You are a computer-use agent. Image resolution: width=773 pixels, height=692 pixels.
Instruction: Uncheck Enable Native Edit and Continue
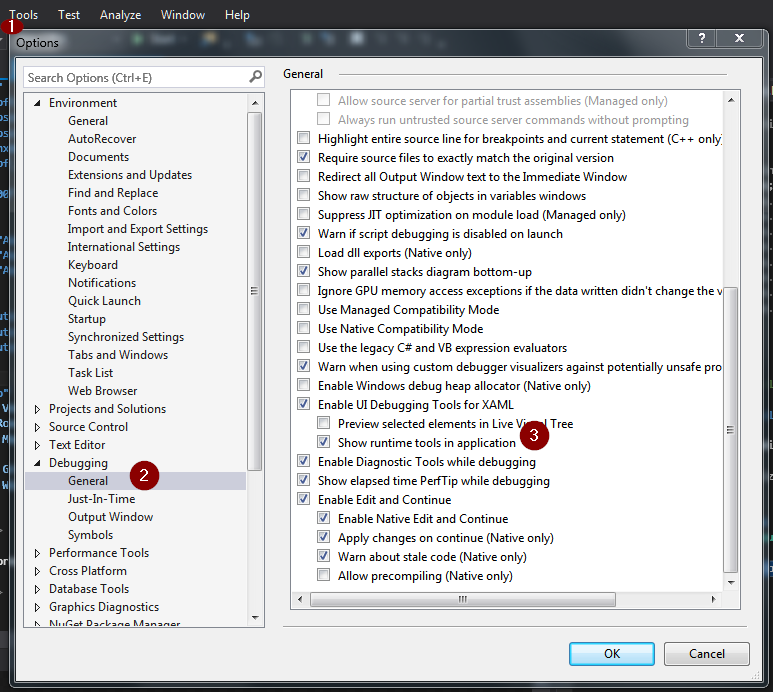pyautogui.click(x=323, y=518)
